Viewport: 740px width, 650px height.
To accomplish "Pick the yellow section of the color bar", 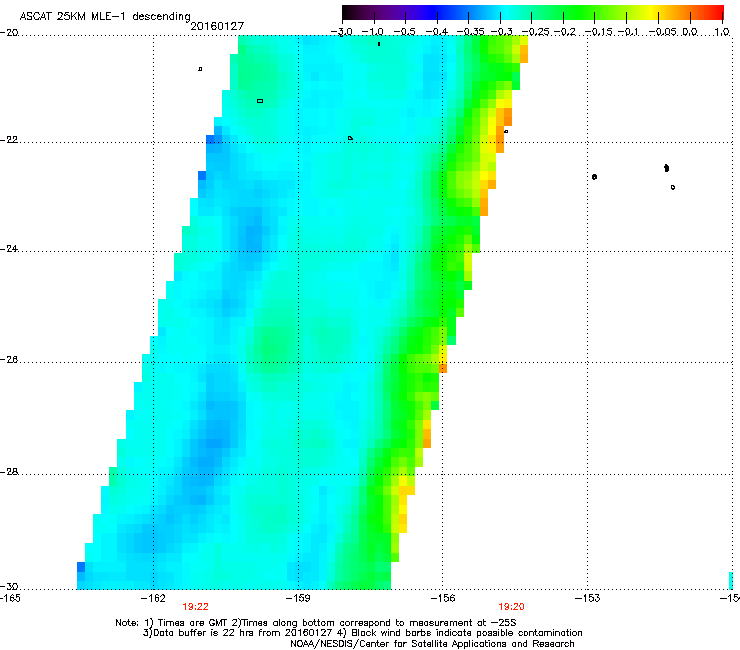I will click(651, 12).
